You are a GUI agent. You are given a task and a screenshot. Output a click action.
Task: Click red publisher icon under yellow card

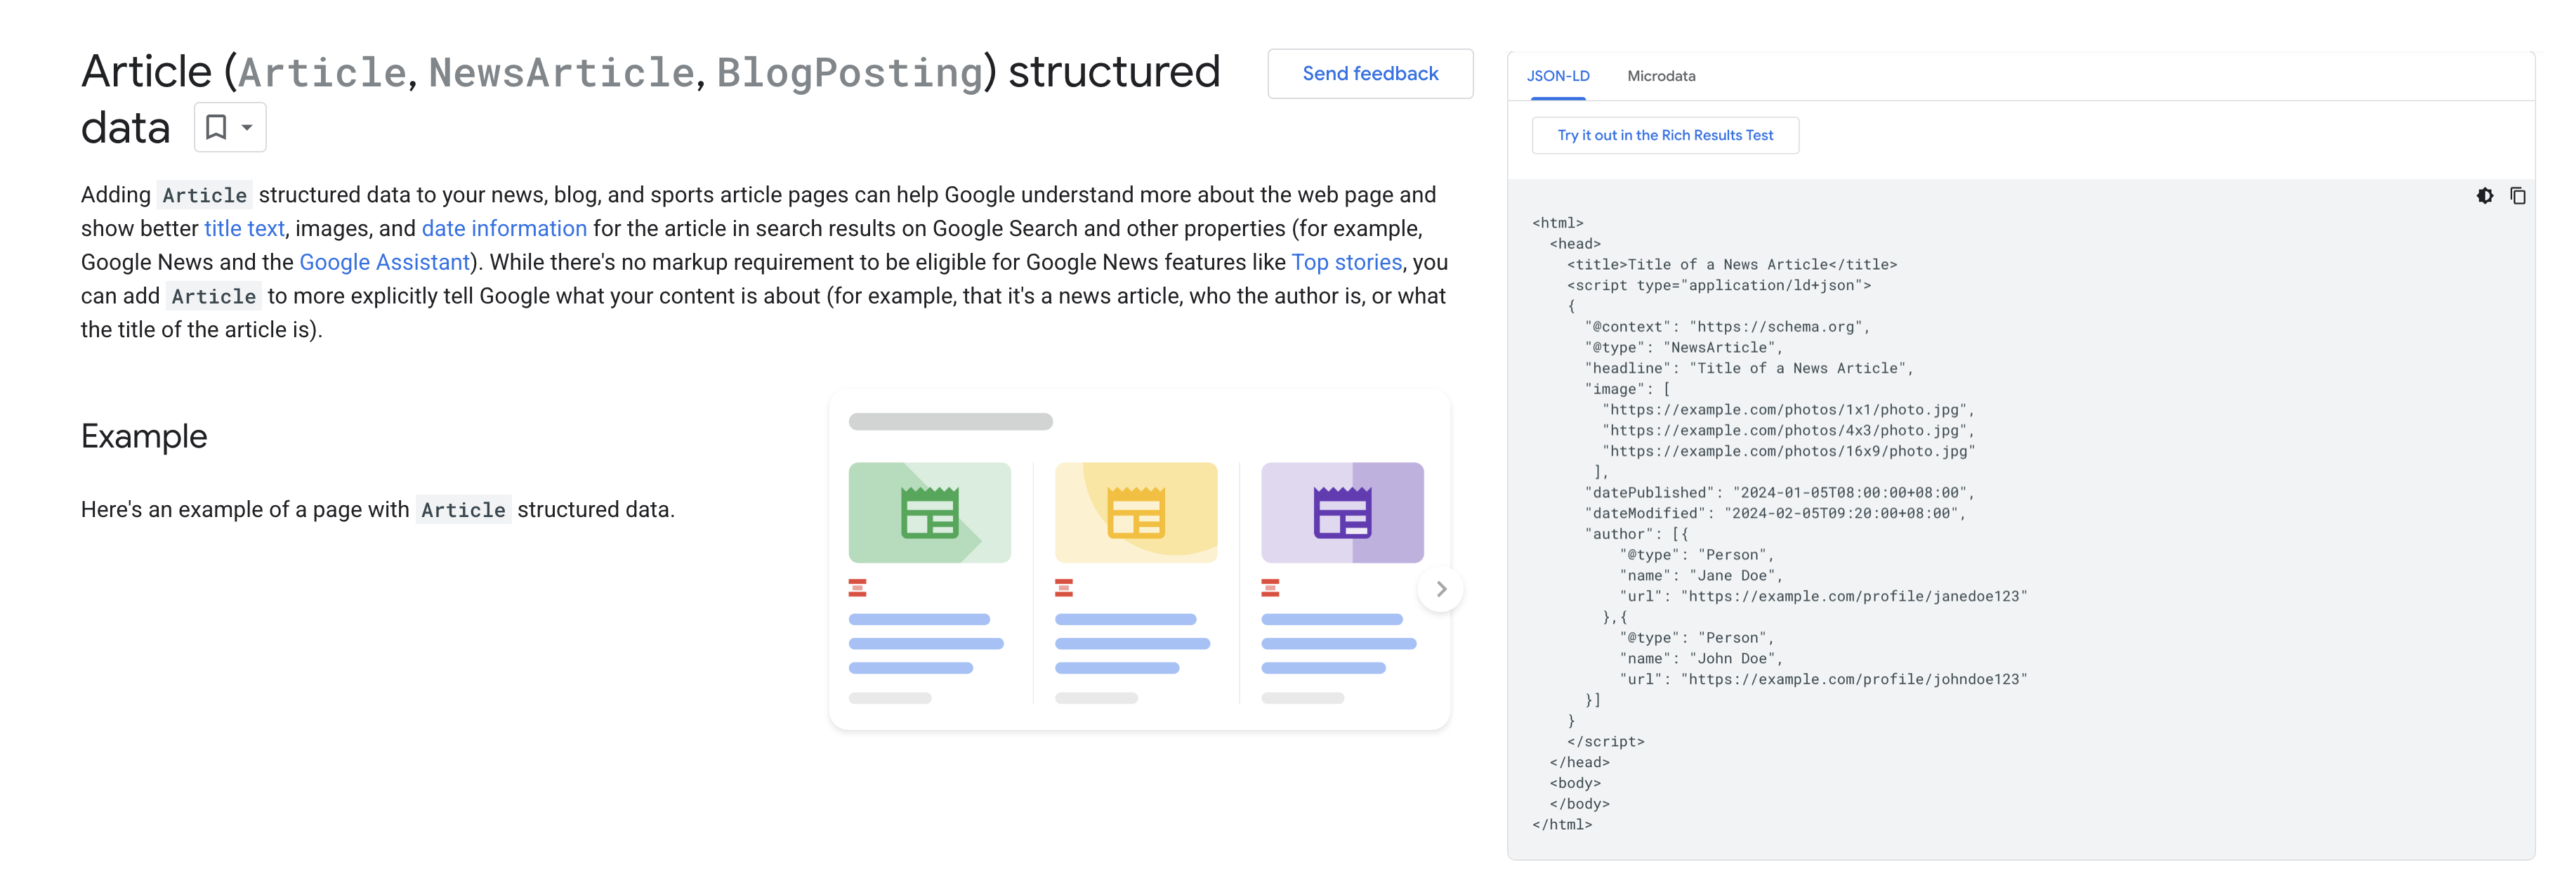1063,587
